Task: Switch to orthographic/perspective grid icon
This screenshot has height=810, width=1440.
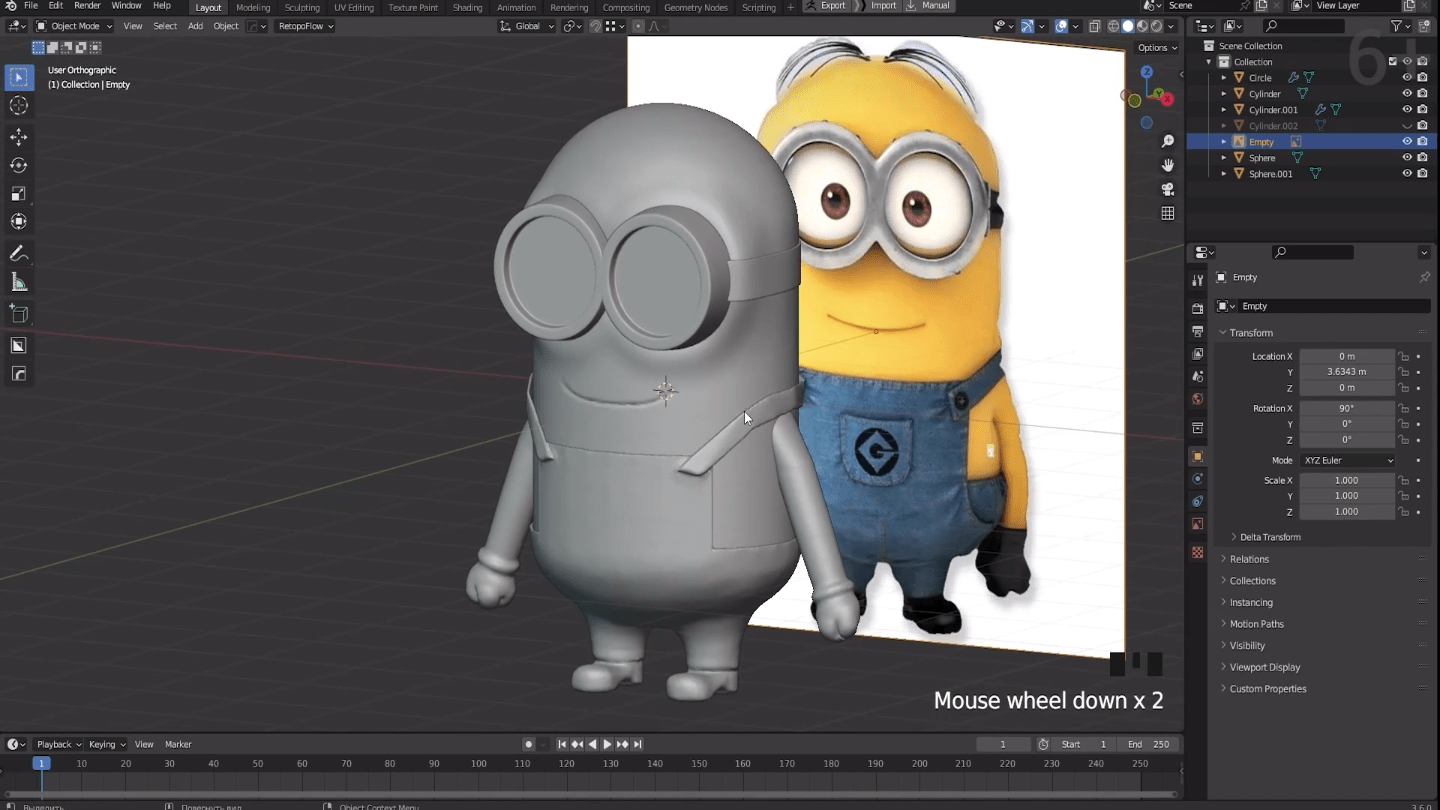Action: [1167, 213]
